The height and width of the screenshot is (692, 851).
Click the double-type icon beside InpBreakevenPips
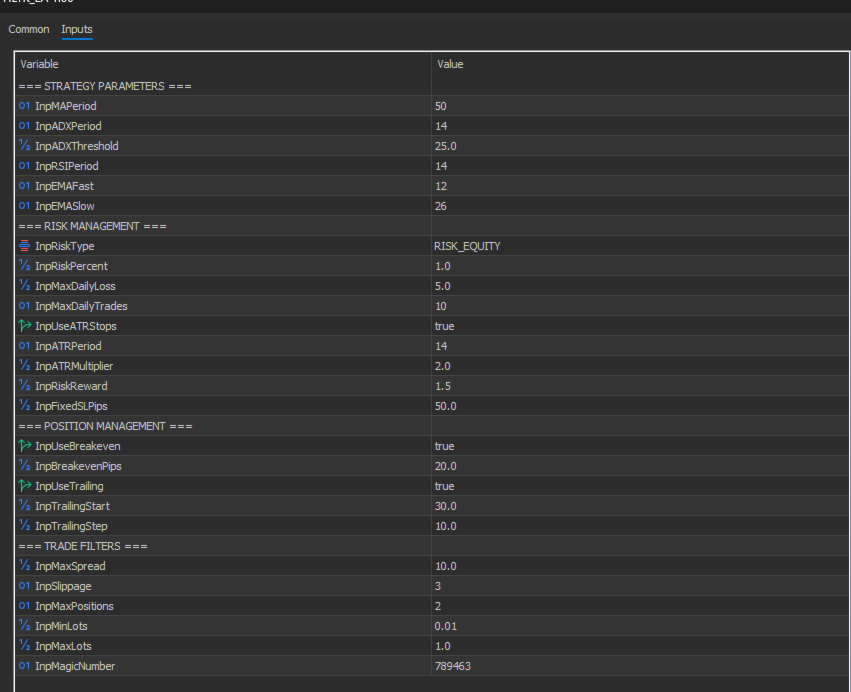pos(24,466)
